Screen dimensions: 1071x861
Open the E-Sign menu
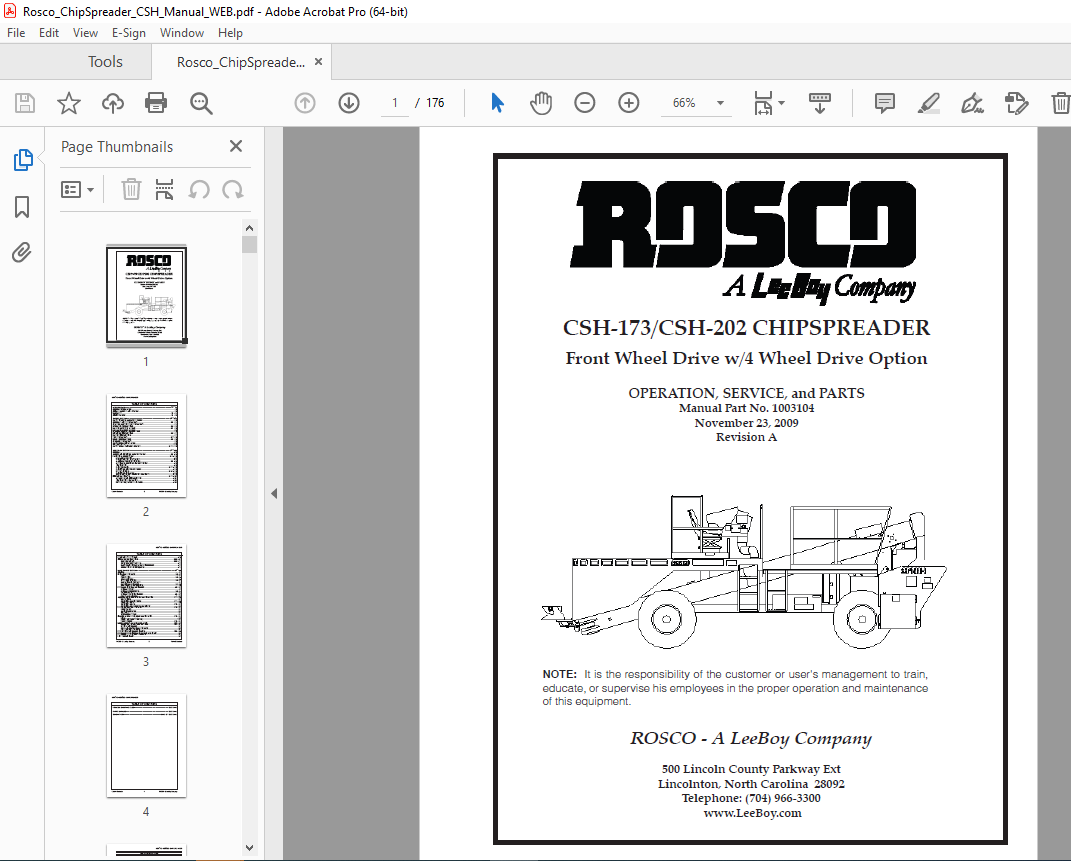128,33
